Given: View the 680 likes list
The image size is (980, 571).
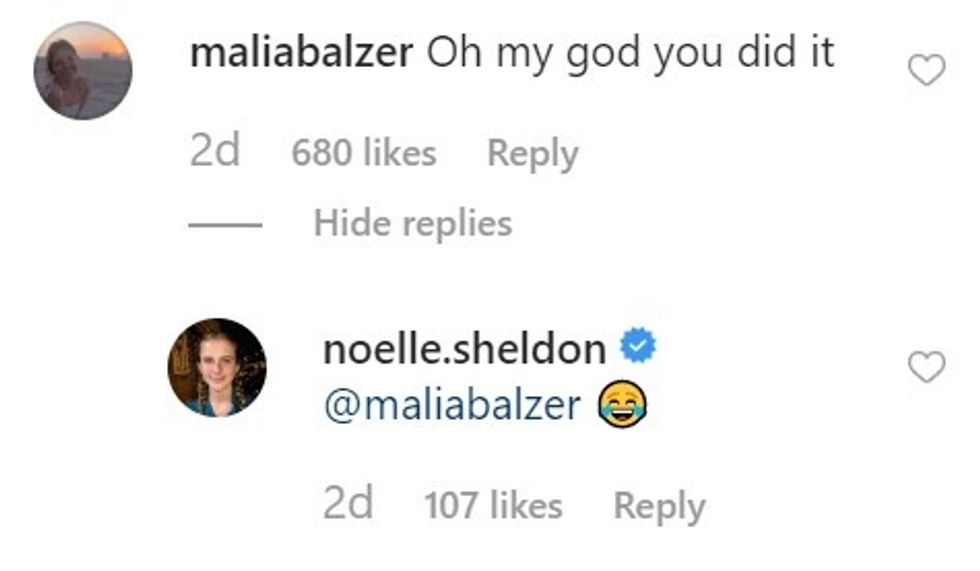Looking at the screenshot, I should (364, 154).
